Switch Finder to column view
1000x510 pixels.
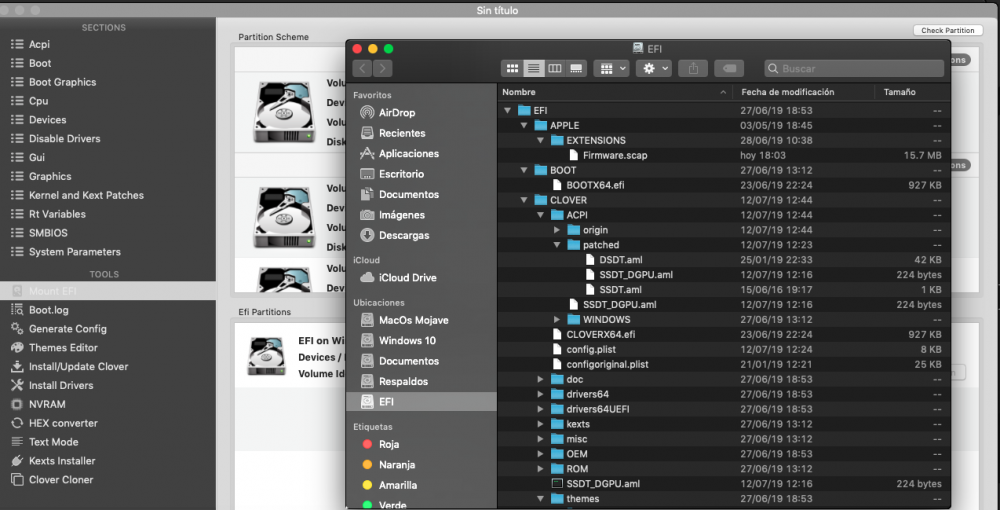pyautogui.click(x=555, y=68)
